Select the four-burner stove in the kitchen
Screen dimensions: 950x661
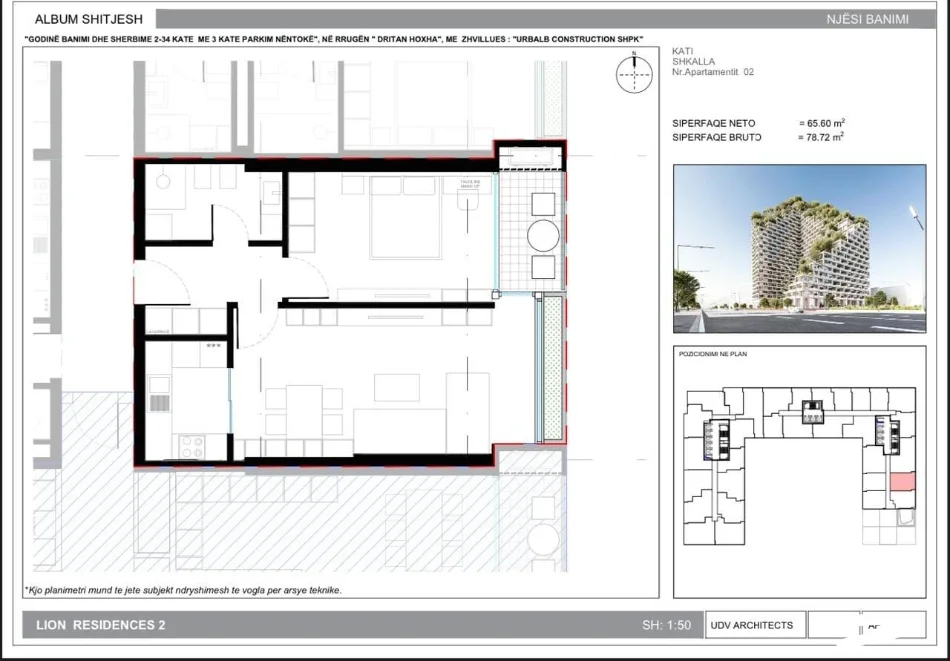(191, 447)
